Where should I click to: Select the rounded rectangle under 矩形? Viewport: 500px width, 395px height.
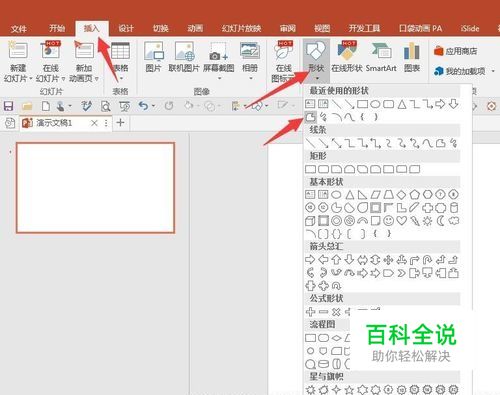coord(323,169)
